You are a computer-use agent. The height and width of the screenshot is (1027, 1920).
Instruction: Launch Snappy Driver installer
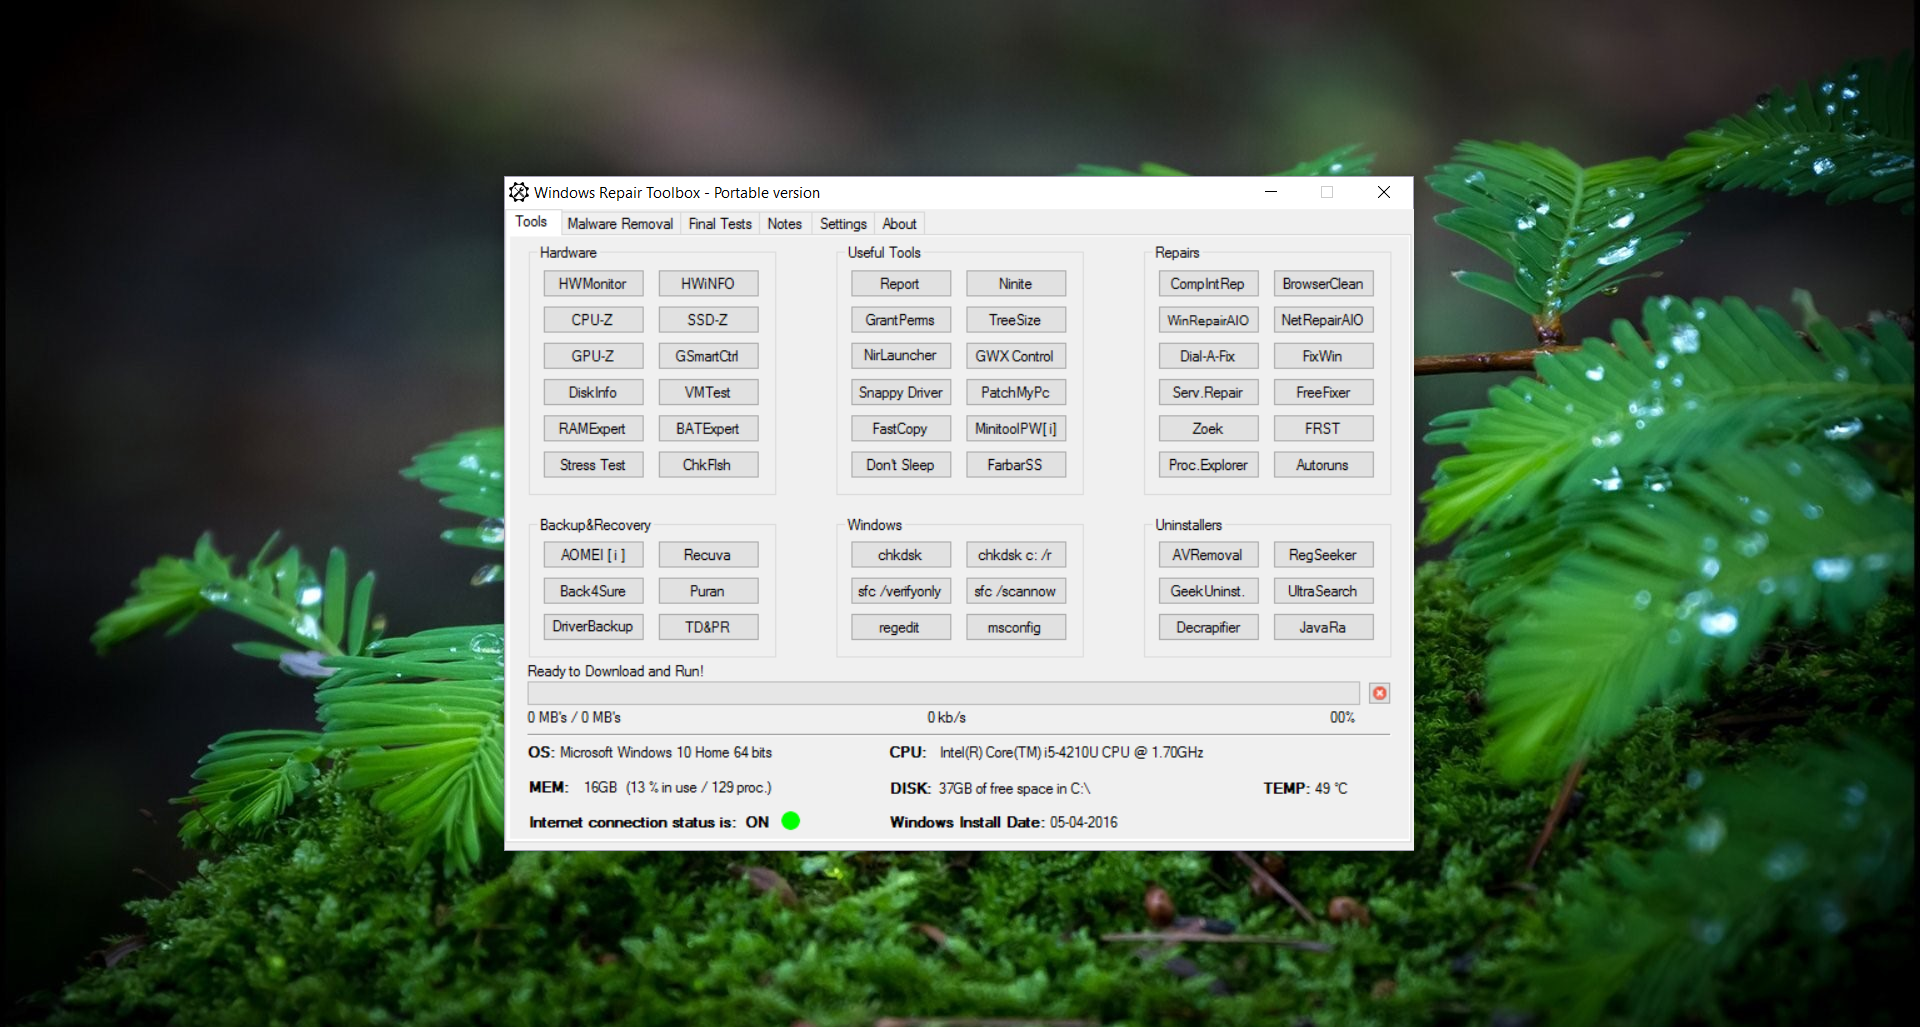[900, 393]
